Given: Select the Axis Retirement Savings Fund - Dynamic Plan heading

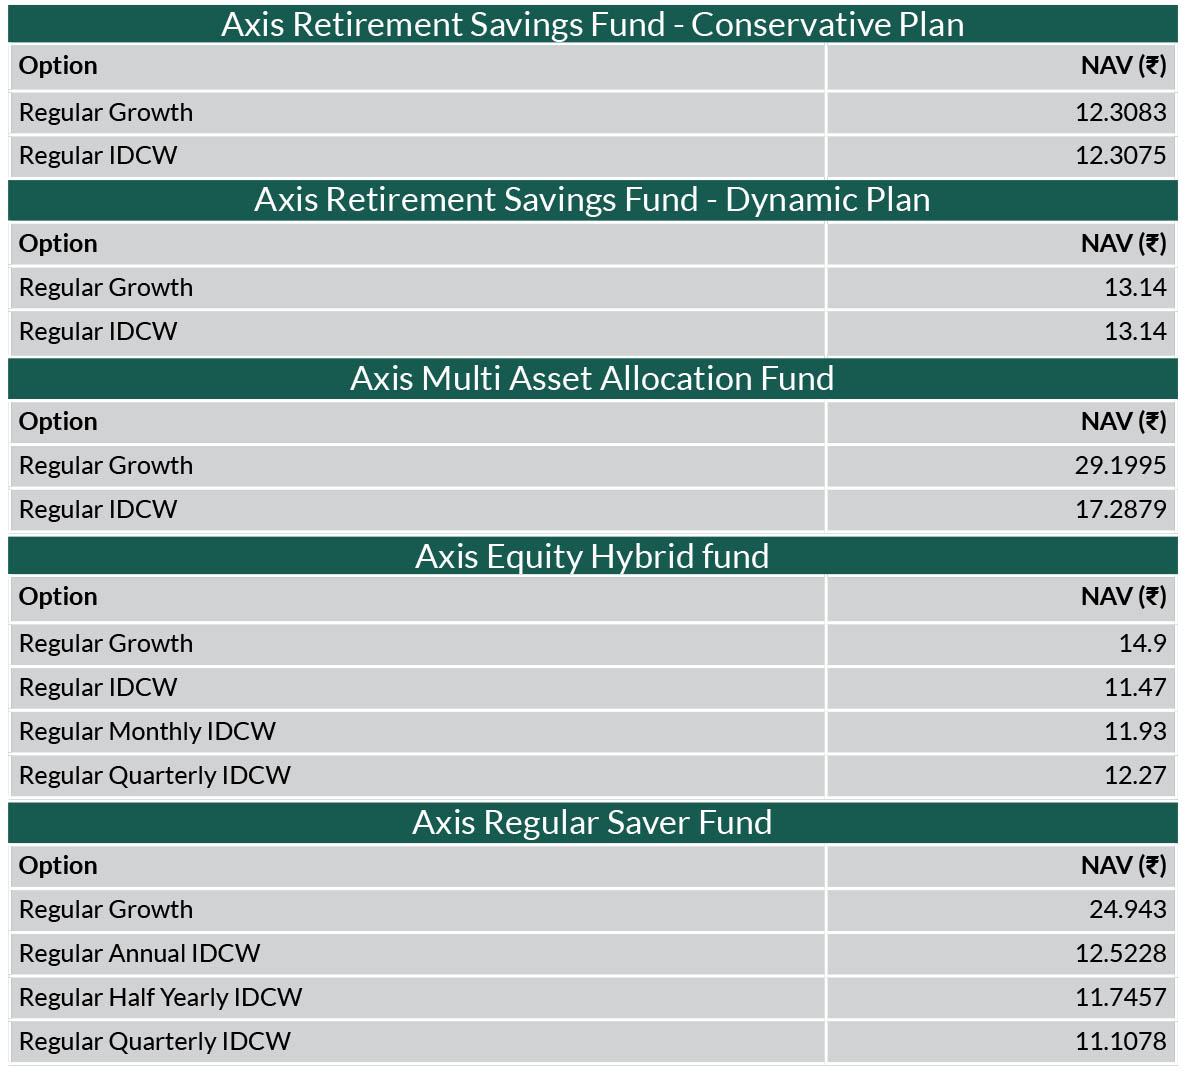Looking at the screenshot, I should [592, 200].
